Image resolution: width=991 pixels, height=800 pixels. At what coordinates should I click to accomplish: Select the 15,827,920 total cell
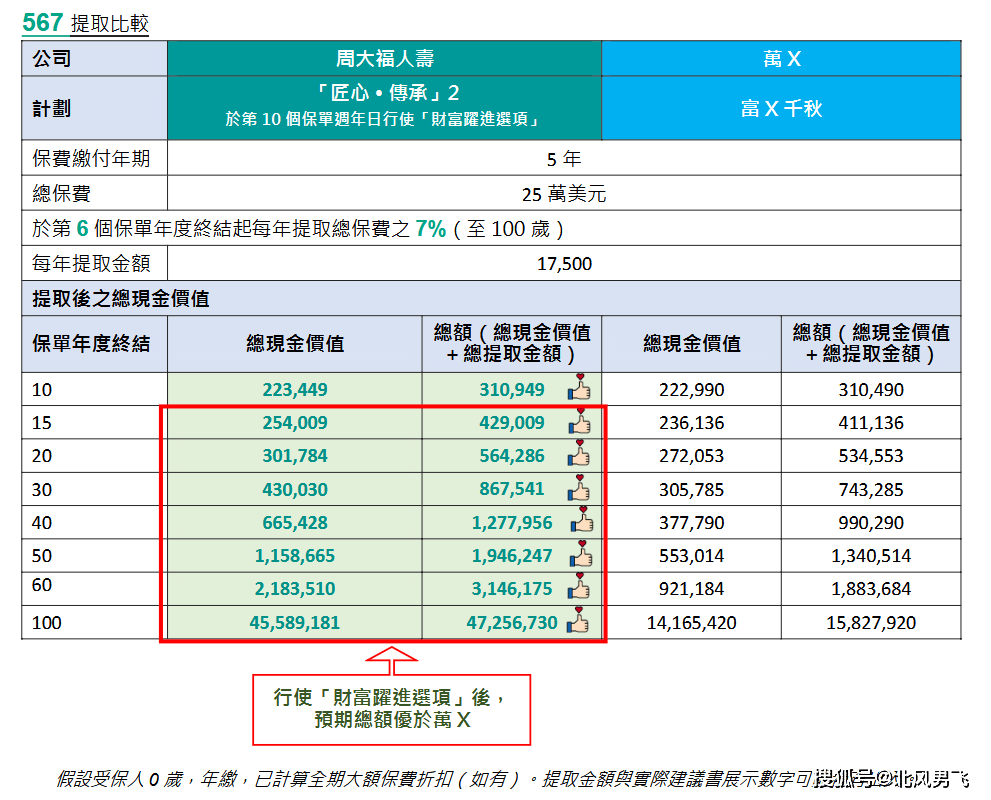point(870,622)
